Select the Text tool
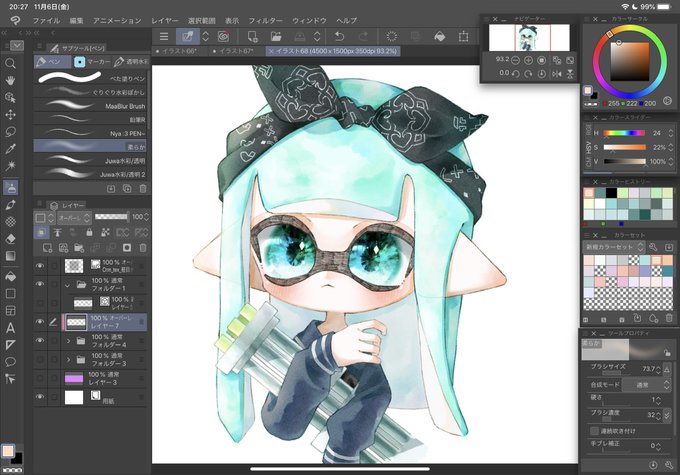 [x=10, y=328]
